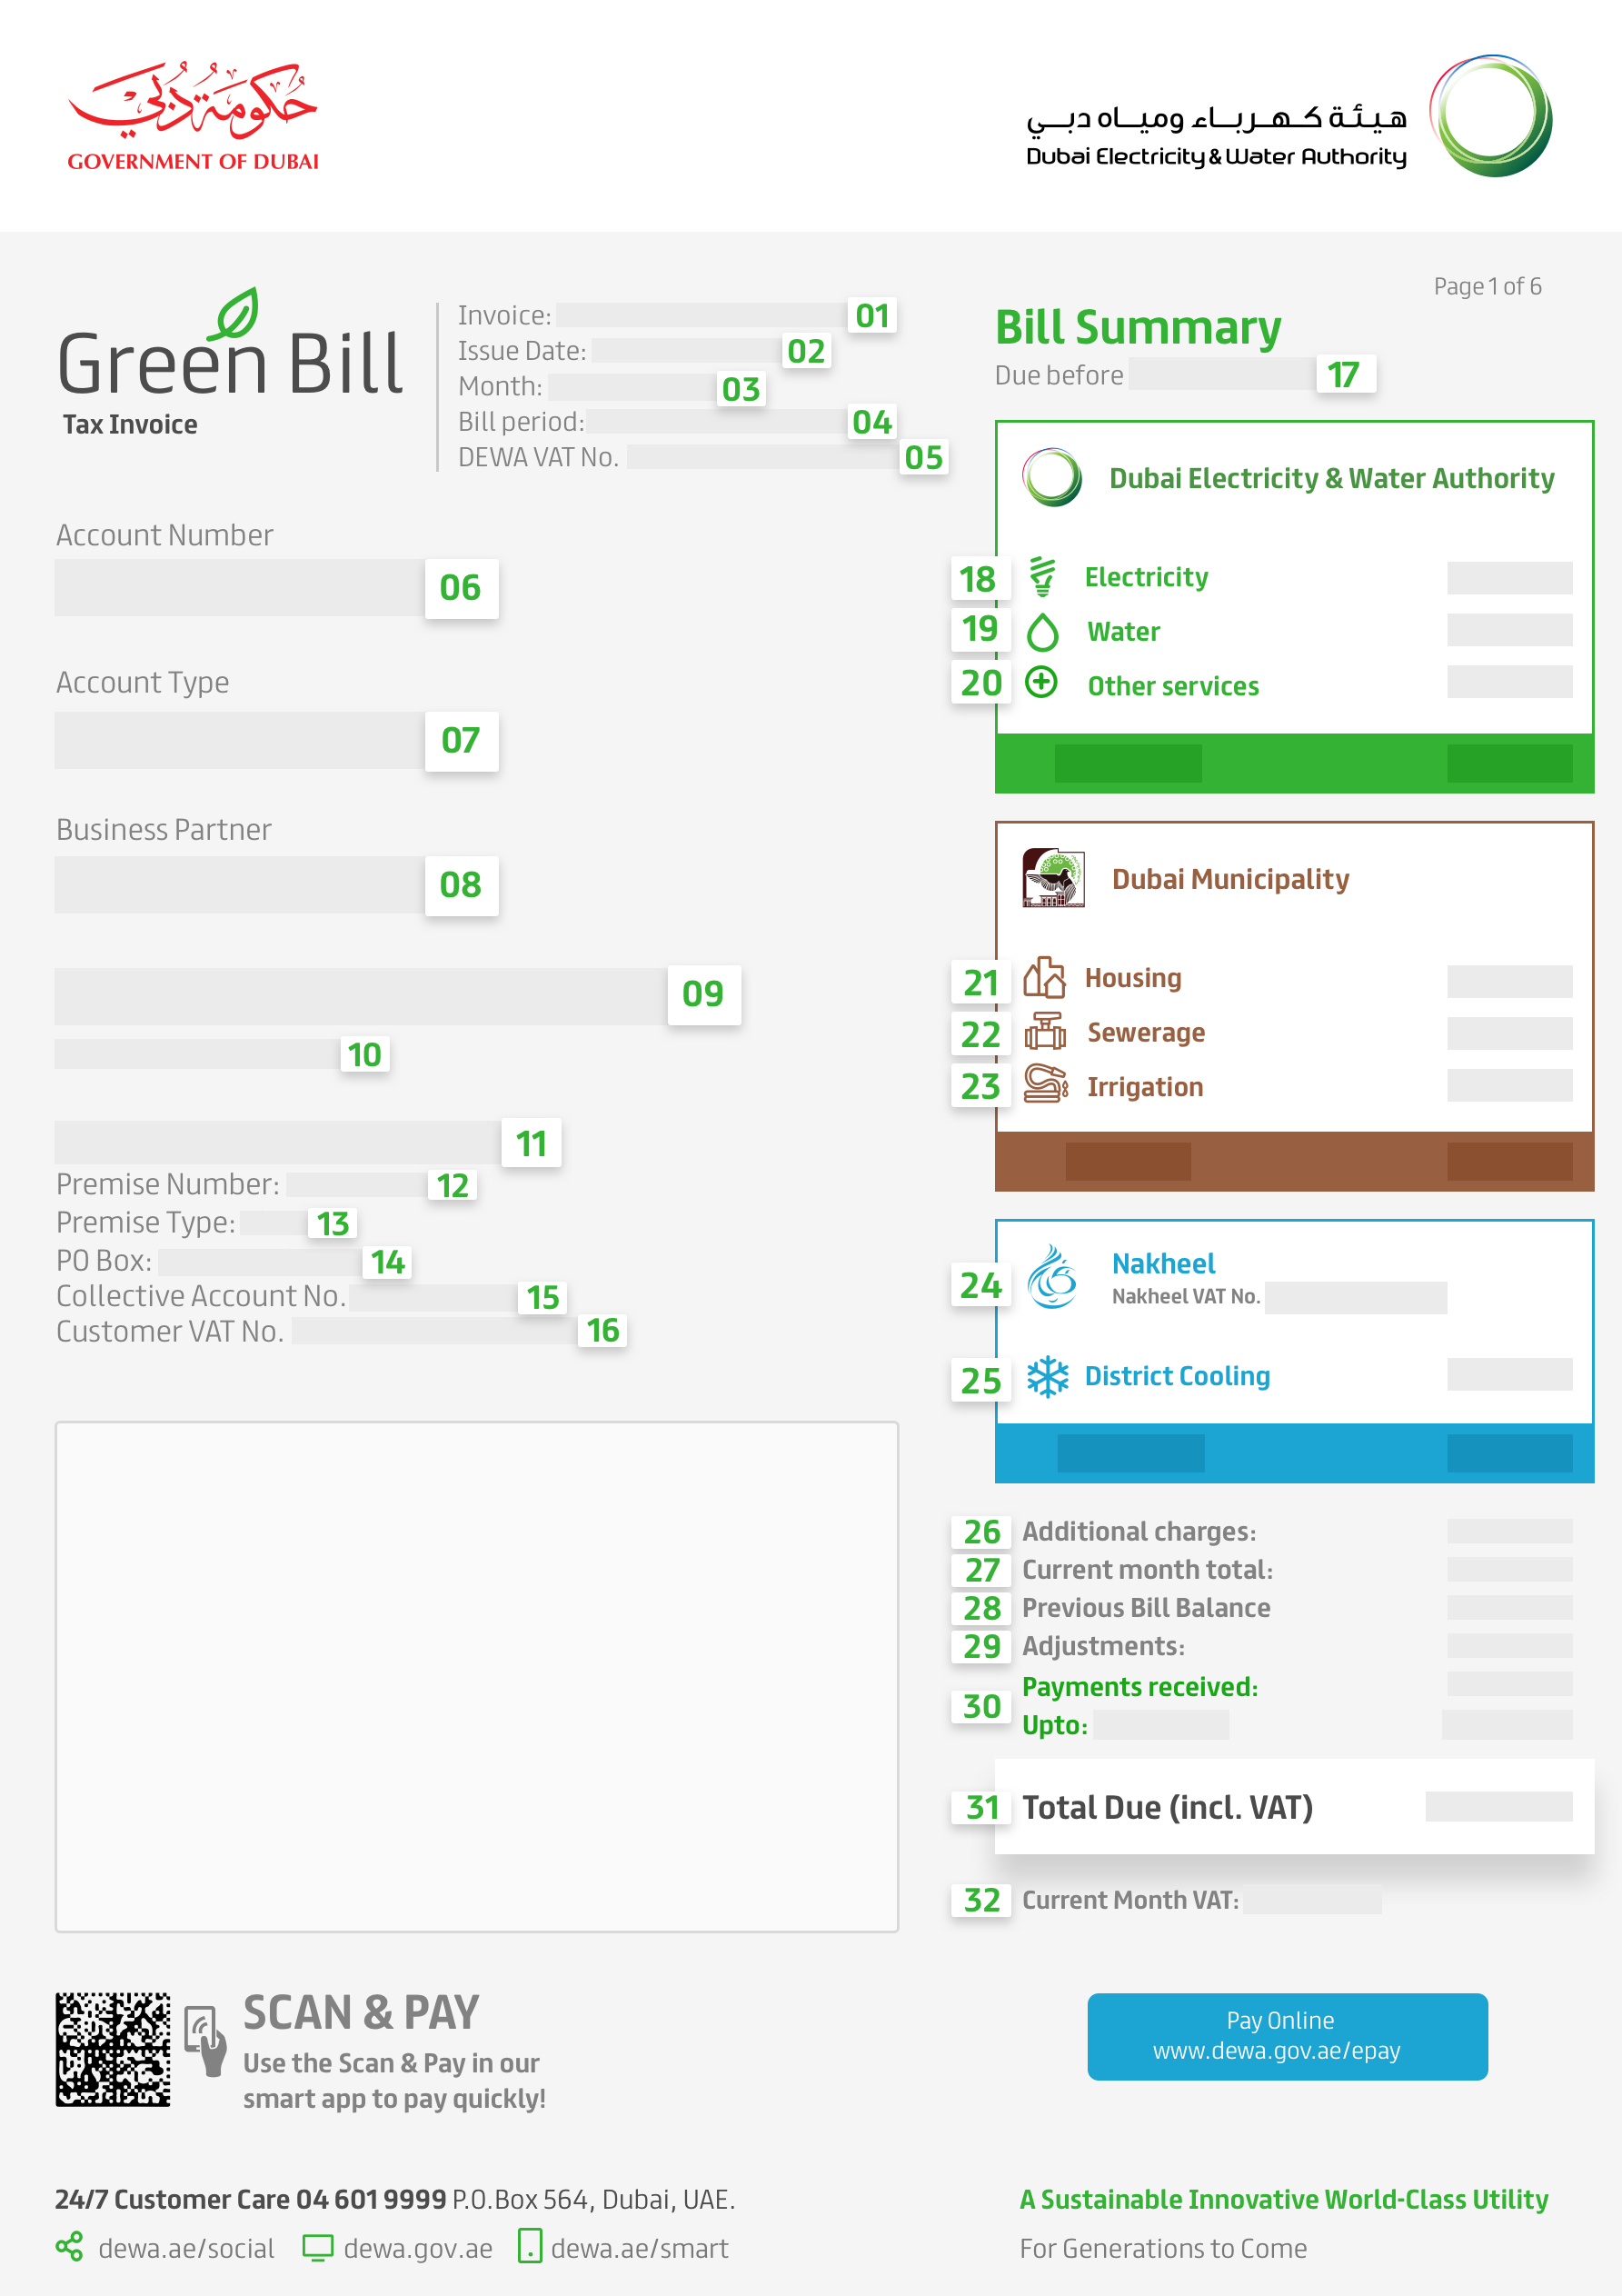This screenshot has height=2296, width=1622.
Task: Click the Dubai Municipality emblem
Action: pyautogui.click(x=1053, y=877)
